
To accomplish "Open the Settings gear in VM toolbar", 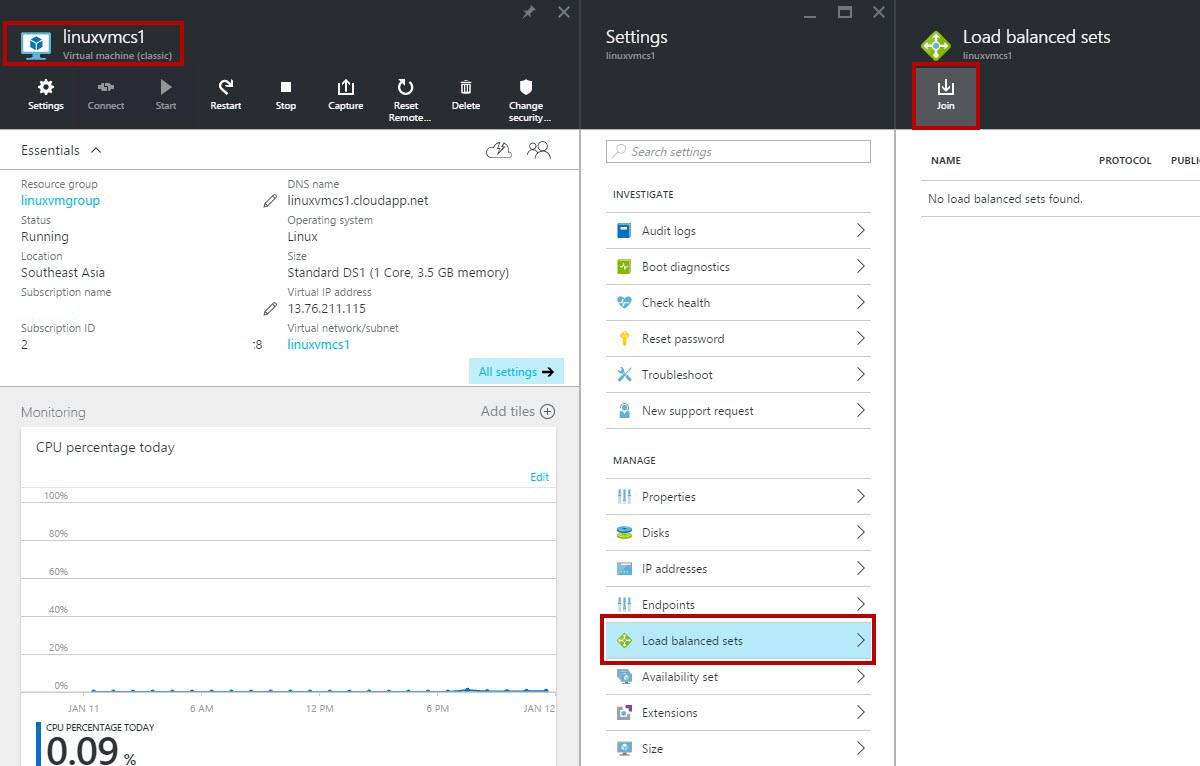I will 45,95.
